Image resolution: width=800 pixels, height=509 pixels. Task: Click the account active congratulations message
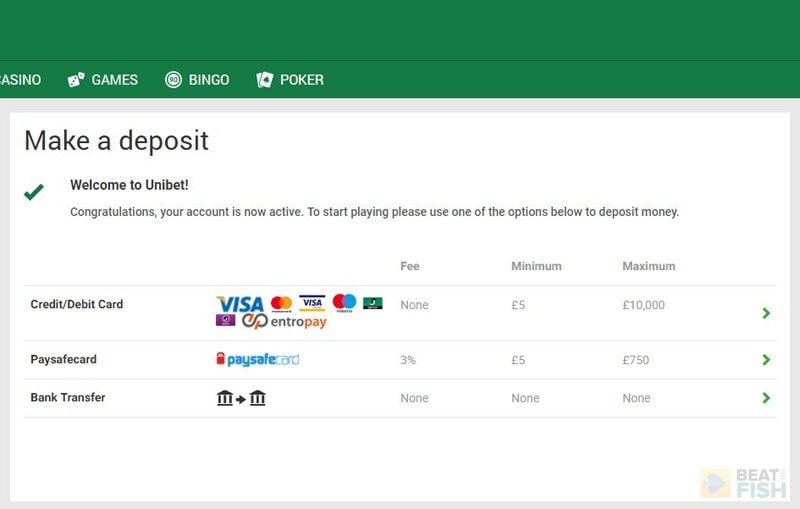(x=374, y=212)
